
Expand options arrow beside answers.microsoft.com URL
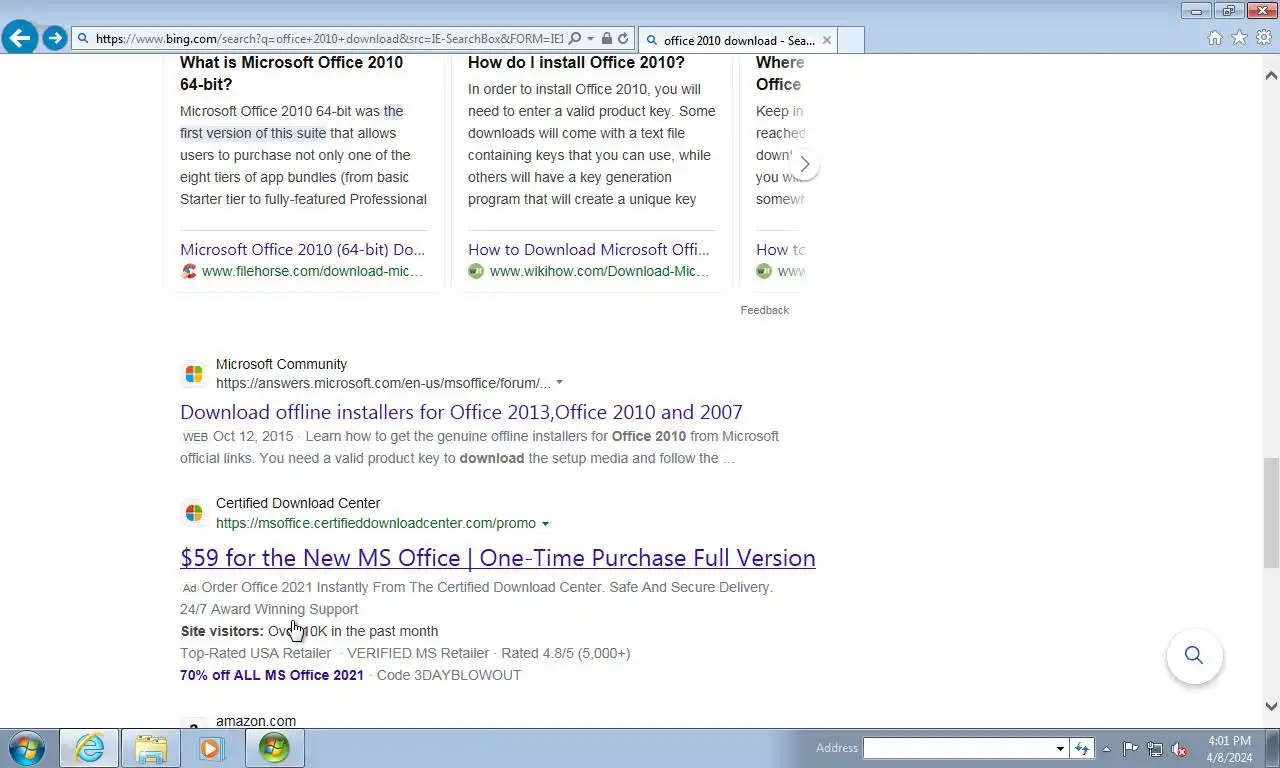pos(559,383)
